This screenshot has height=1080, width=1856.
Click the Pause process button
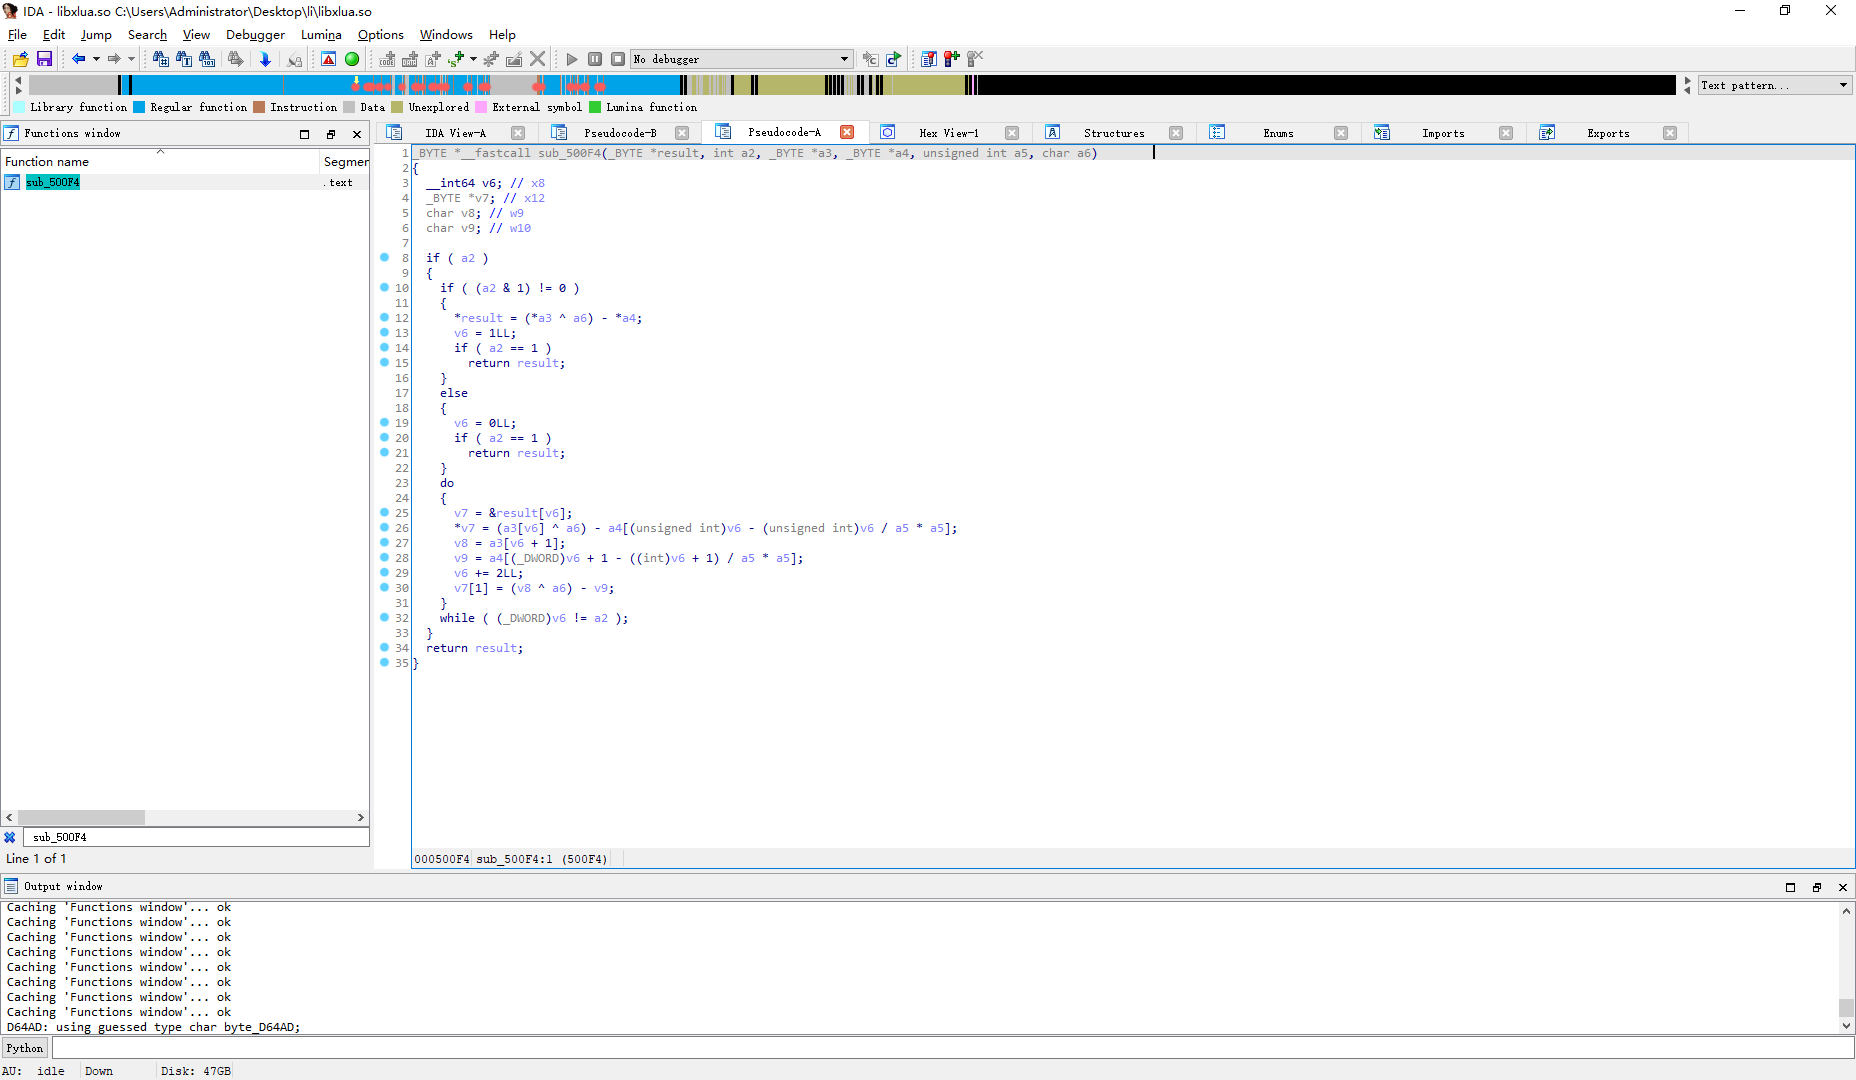595,59
